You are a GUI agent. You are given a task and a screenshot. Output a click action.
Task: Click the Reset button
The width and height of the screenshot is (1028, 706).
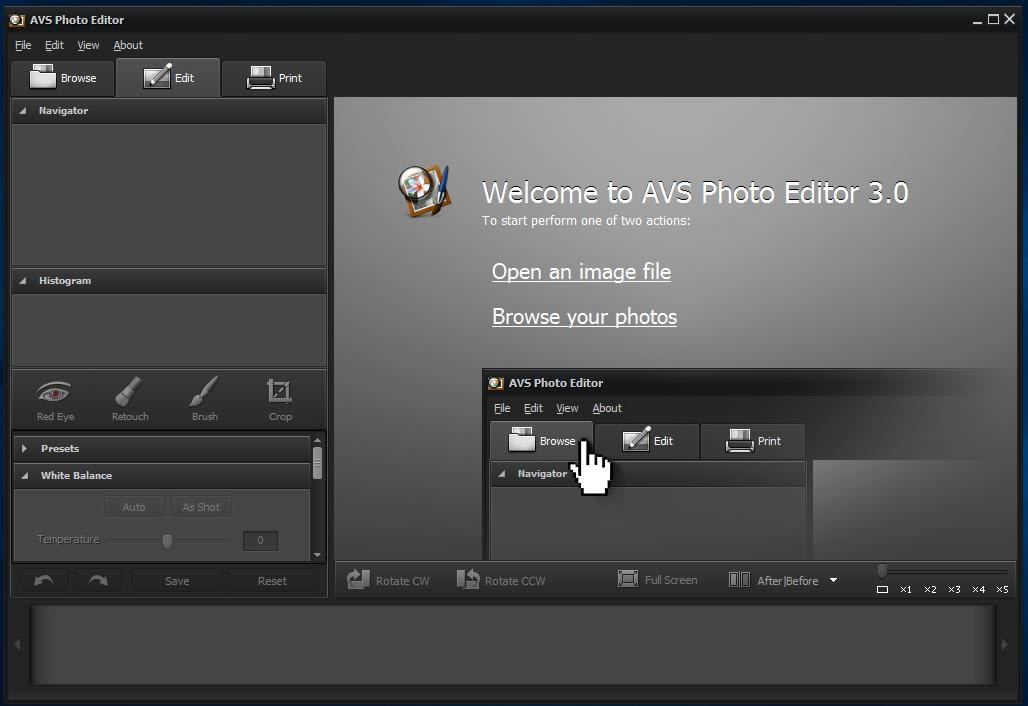tap(272, 581)
